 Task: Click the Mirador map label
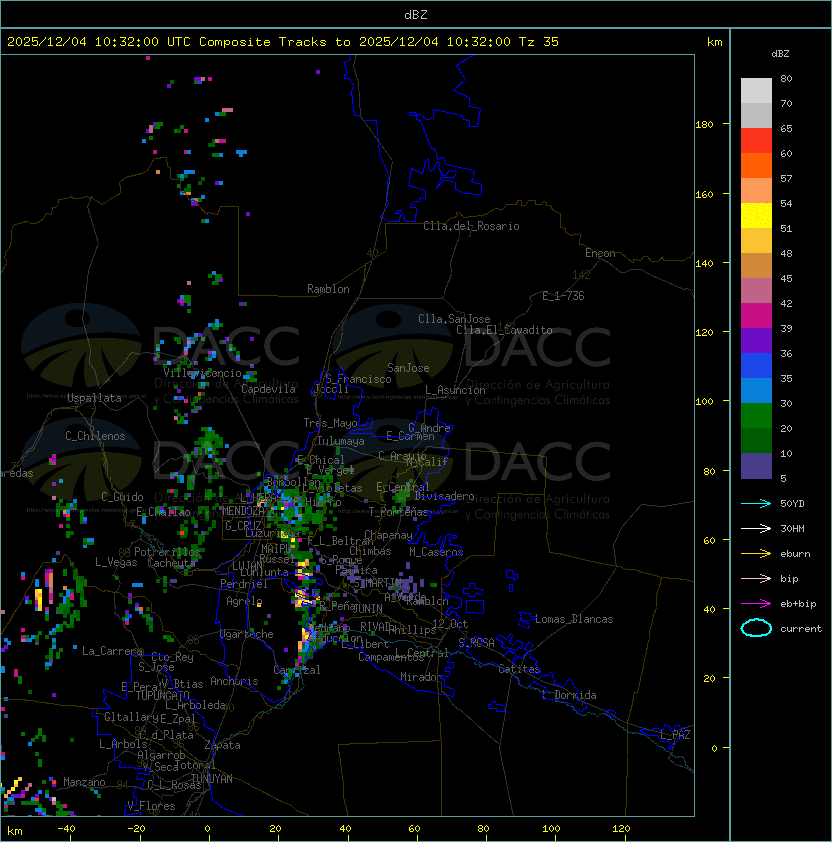pyautogui.click(x=421, y=678)
